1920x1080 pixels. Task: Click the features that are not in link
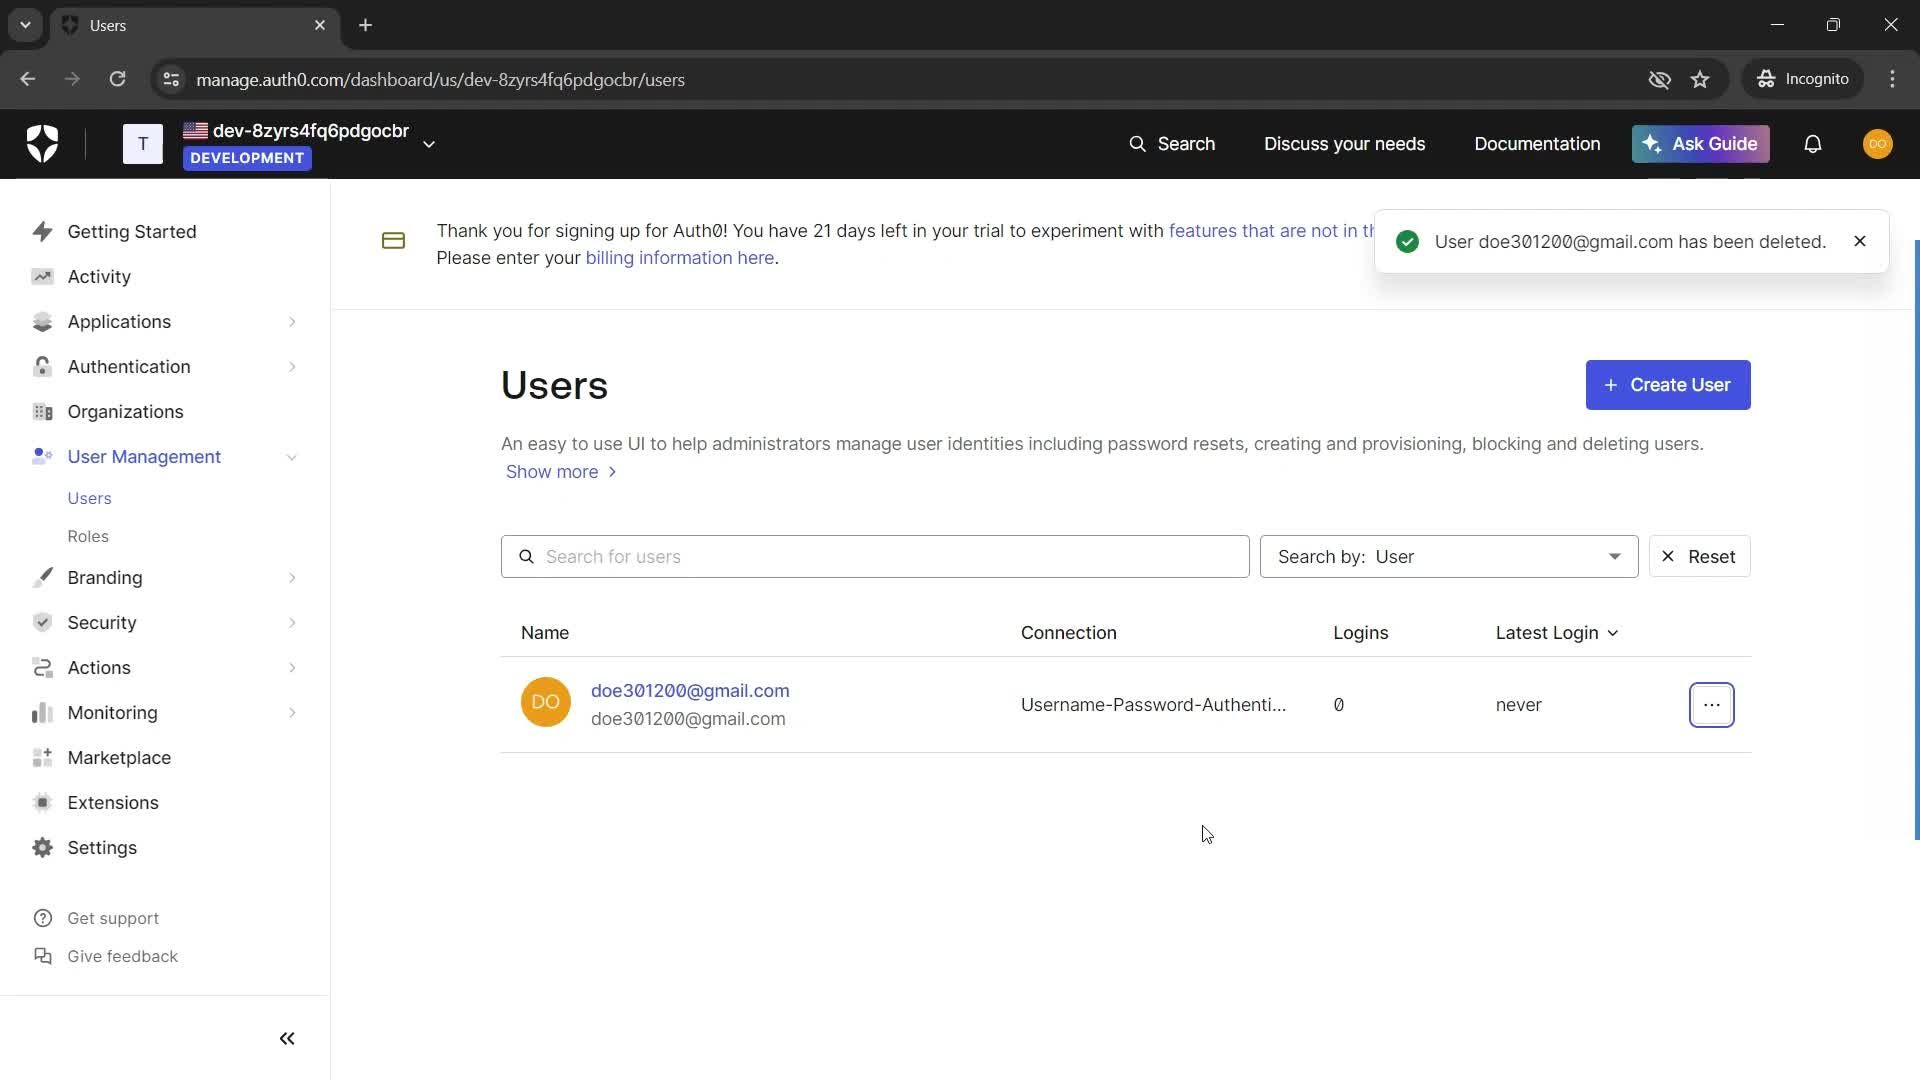(1273, 231)
